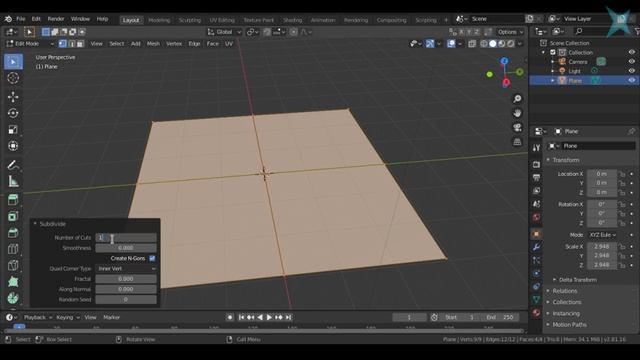640x360 pixels.
Task: Expand the Delta Transform panel
Action: [554, 280]
